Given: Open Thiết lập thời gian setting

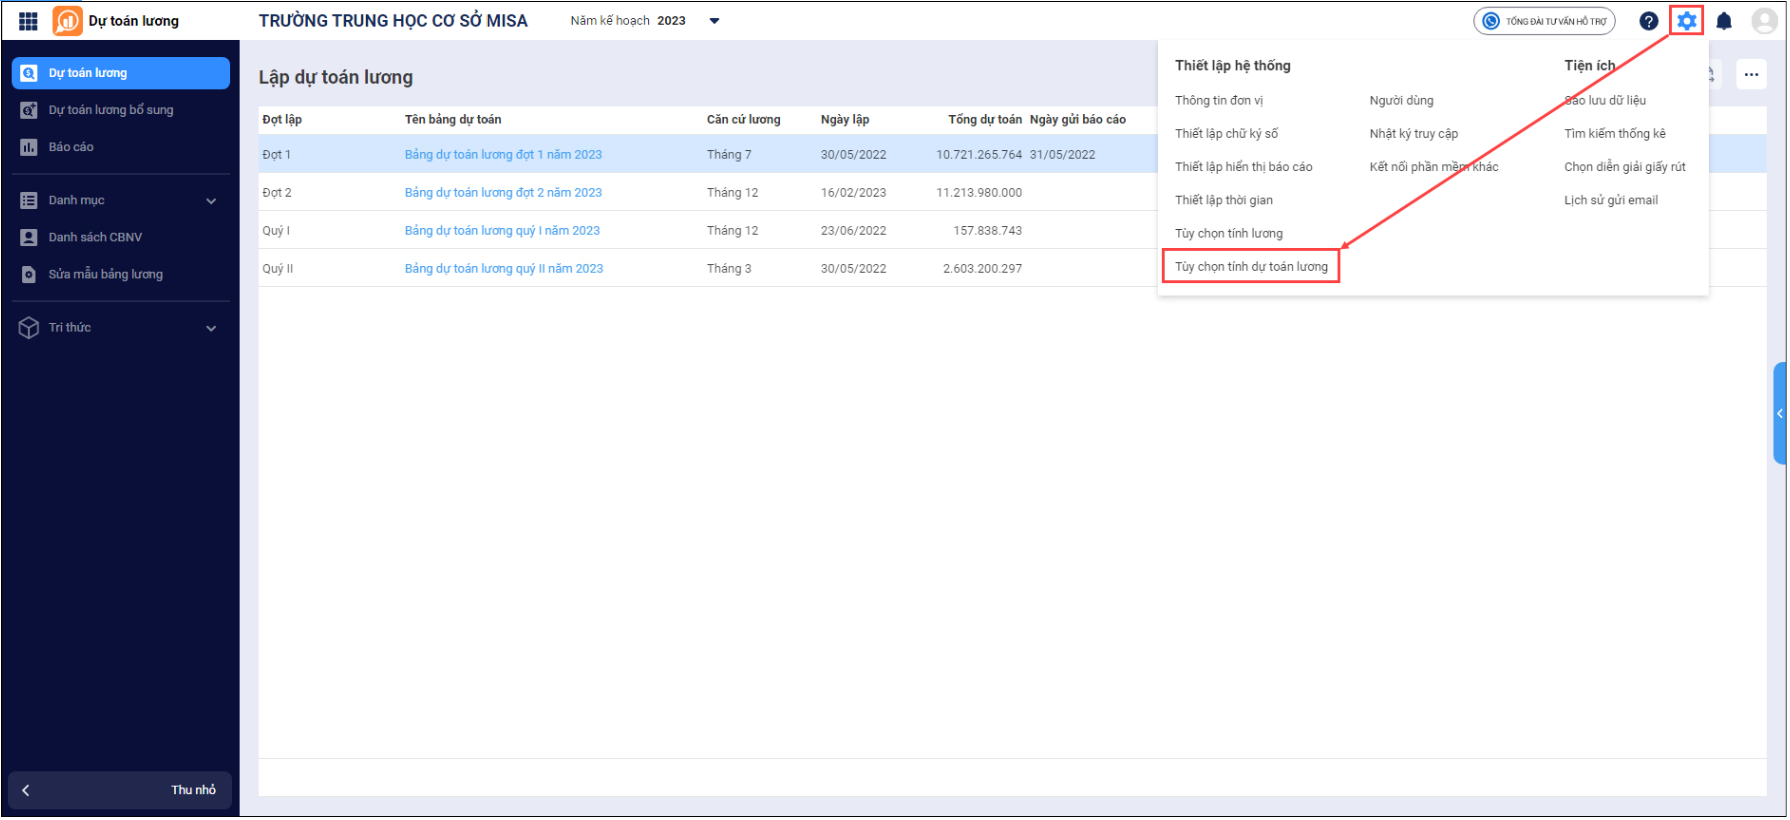Looking at the screenshot, I should (1223, 200).
